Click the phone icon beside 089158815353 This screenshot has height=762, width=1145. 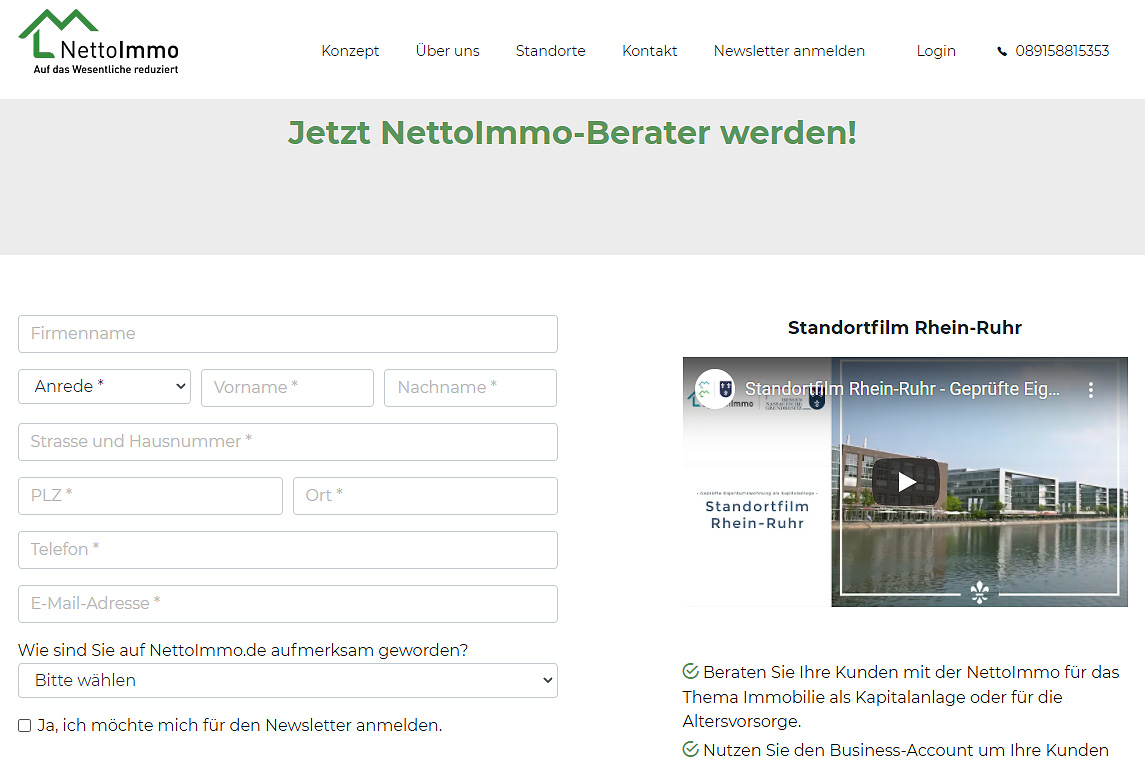coord(1002,51)
